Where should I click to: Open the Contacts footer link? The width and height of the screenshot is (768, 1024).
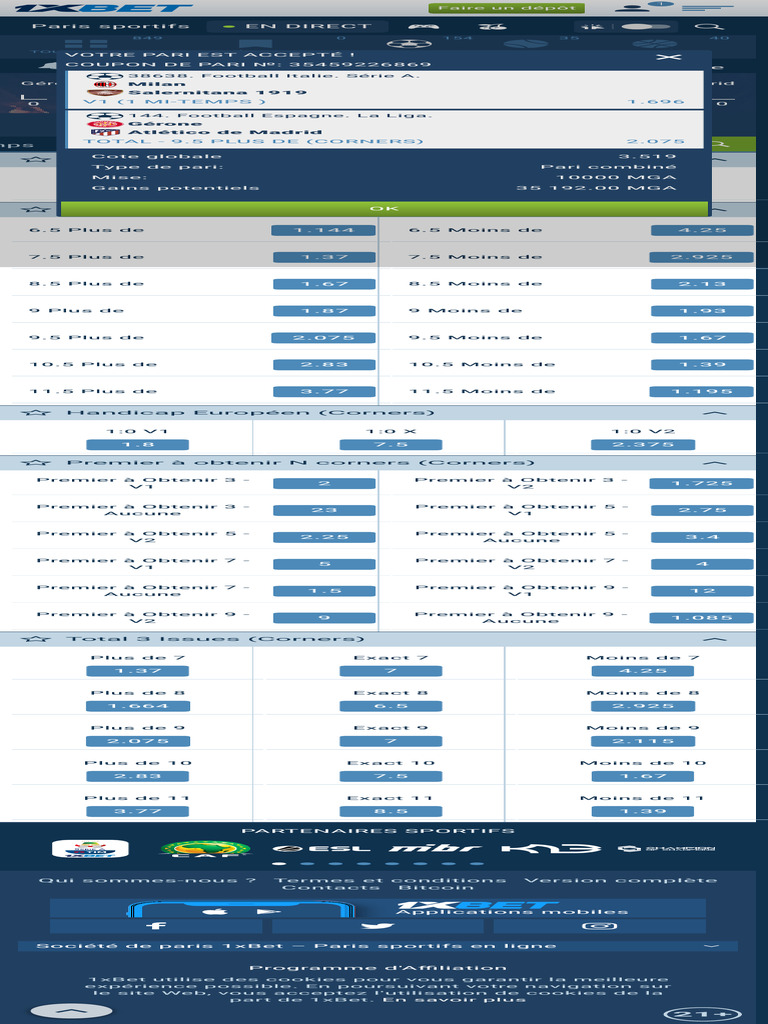[330, 888]
